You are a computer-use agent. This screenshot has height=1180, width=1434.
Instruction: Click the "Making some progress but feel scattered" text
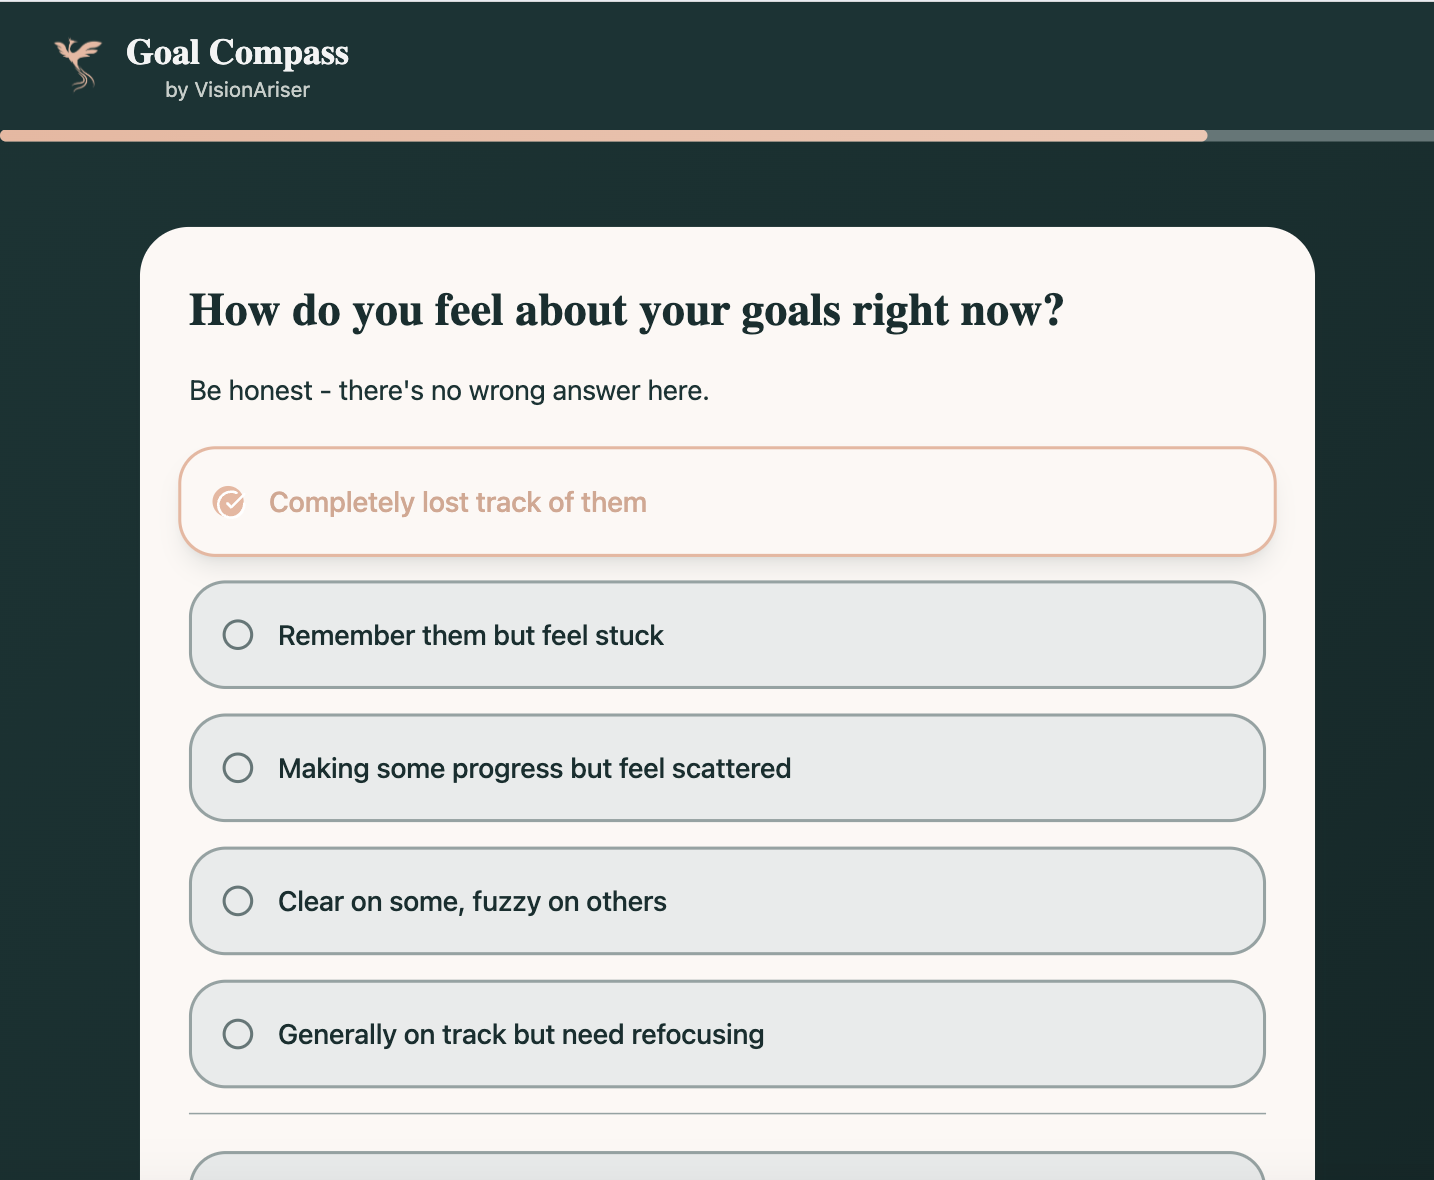point(534,769)
